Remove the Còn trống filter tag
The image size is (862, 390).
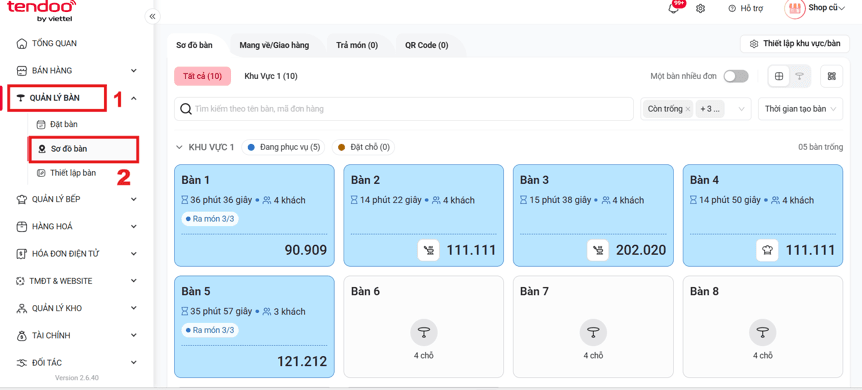(687, 109)
